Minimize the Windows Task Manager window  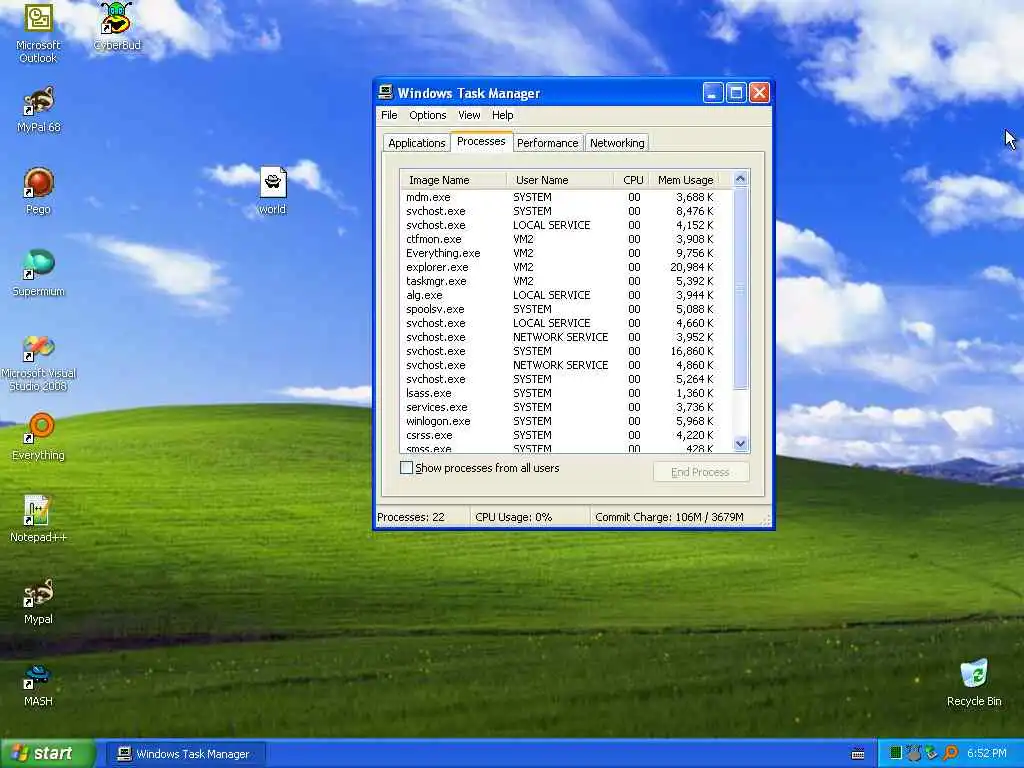point(712,93)
